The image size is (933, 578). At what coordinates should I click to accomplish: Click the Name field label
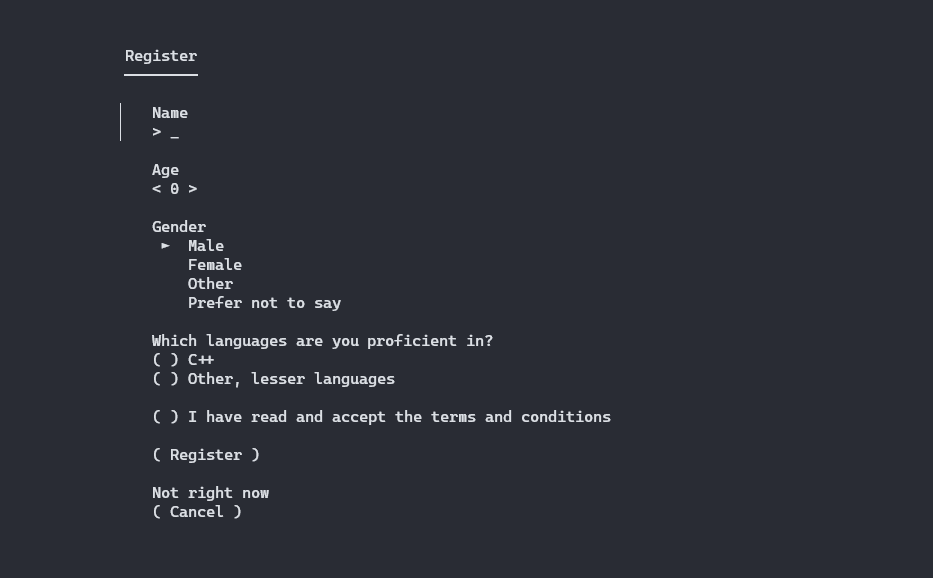(x=170, y=113)
